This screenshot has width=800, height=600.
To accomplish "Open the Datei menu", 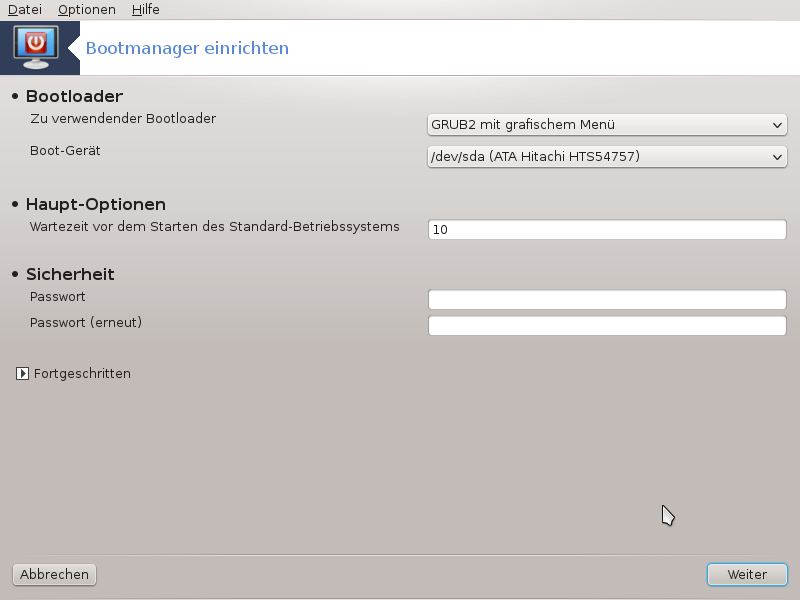I will tap(24, 9).
